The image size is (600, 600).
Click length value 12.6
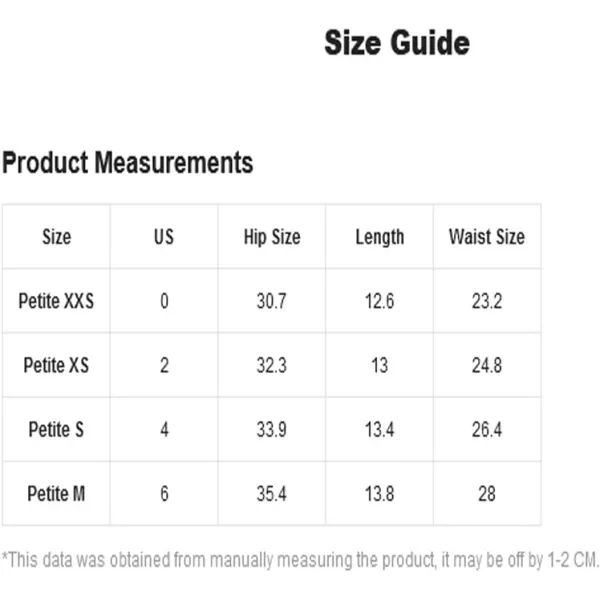[x=379, y=301]
